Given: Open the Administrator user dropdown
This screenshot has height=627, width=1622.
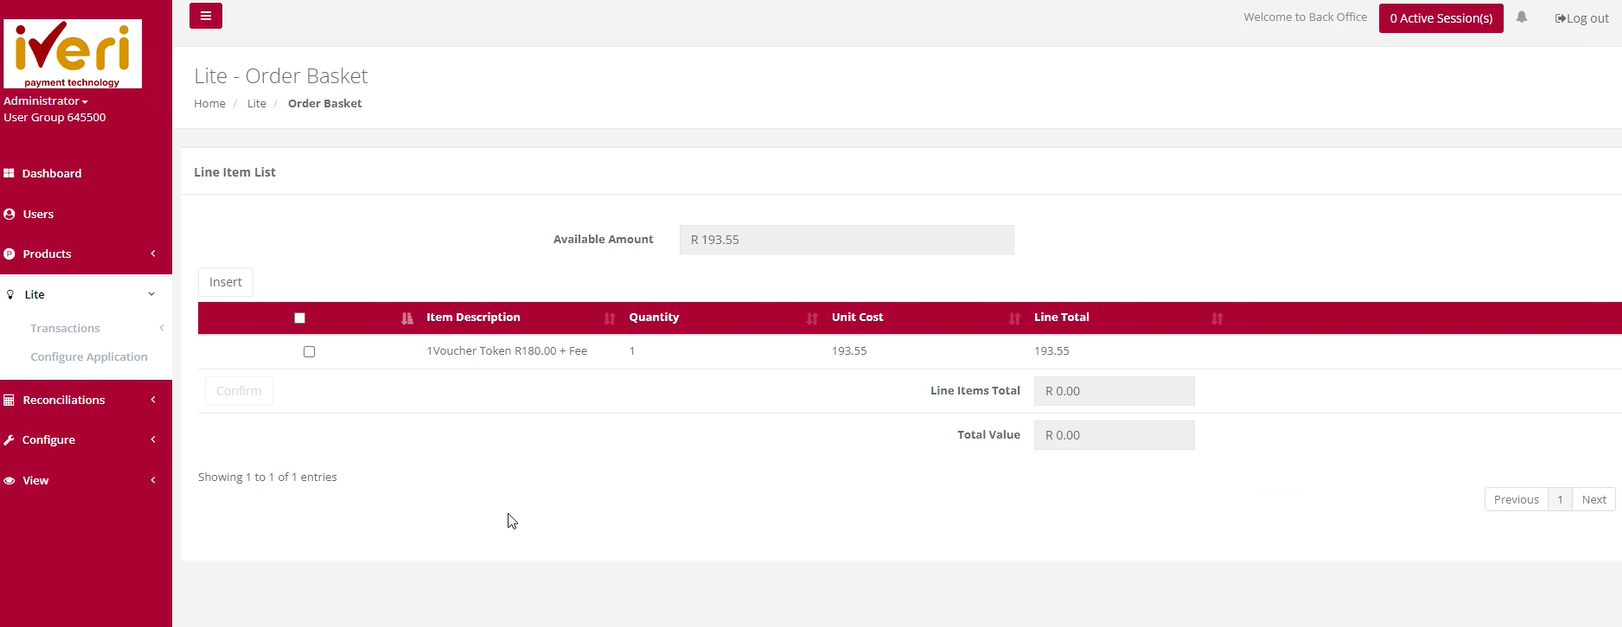Looking at the screenshot, I should coord(46,101).
